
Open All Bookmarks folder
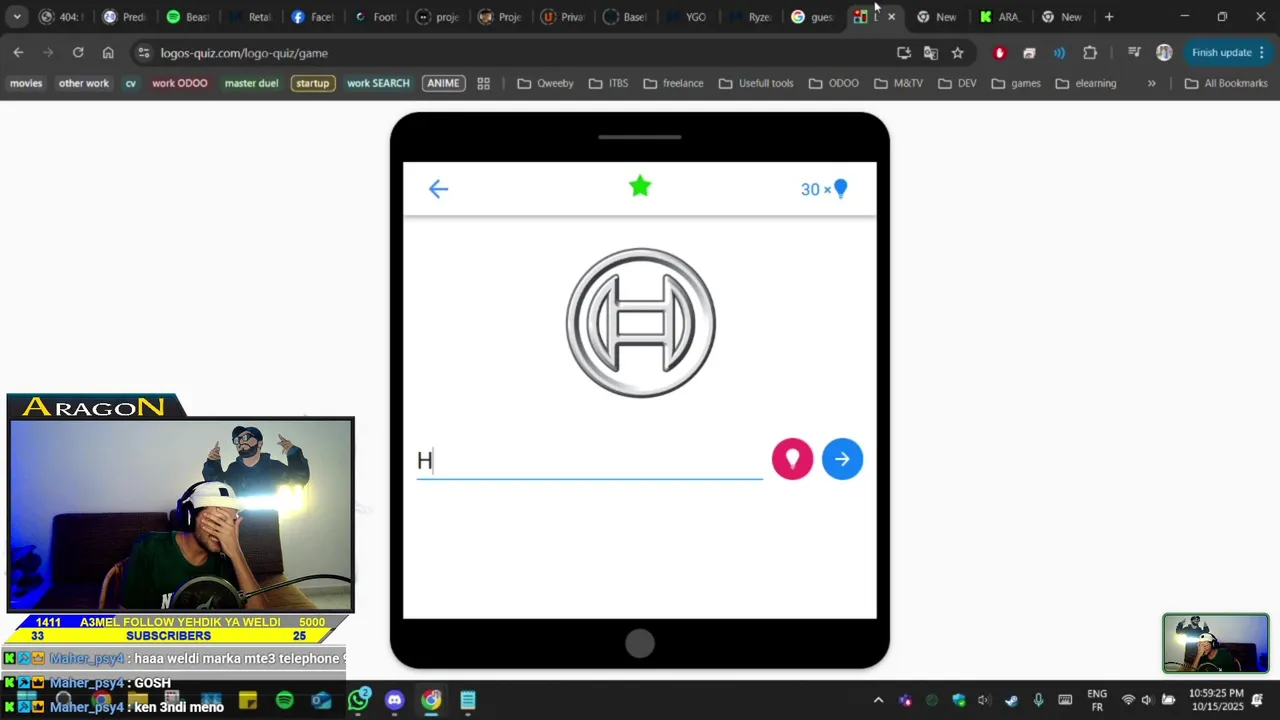coord(1226,83)
